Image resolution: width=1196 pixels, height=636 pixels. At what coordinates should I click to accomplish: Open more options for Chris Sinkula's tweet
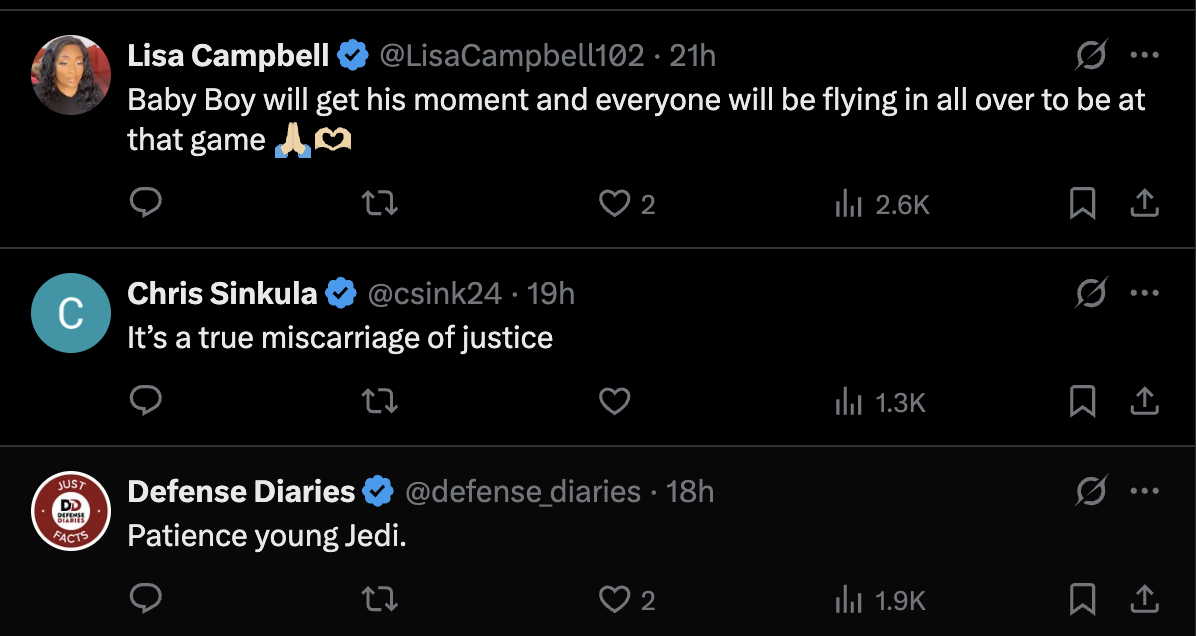point(1144,294)
